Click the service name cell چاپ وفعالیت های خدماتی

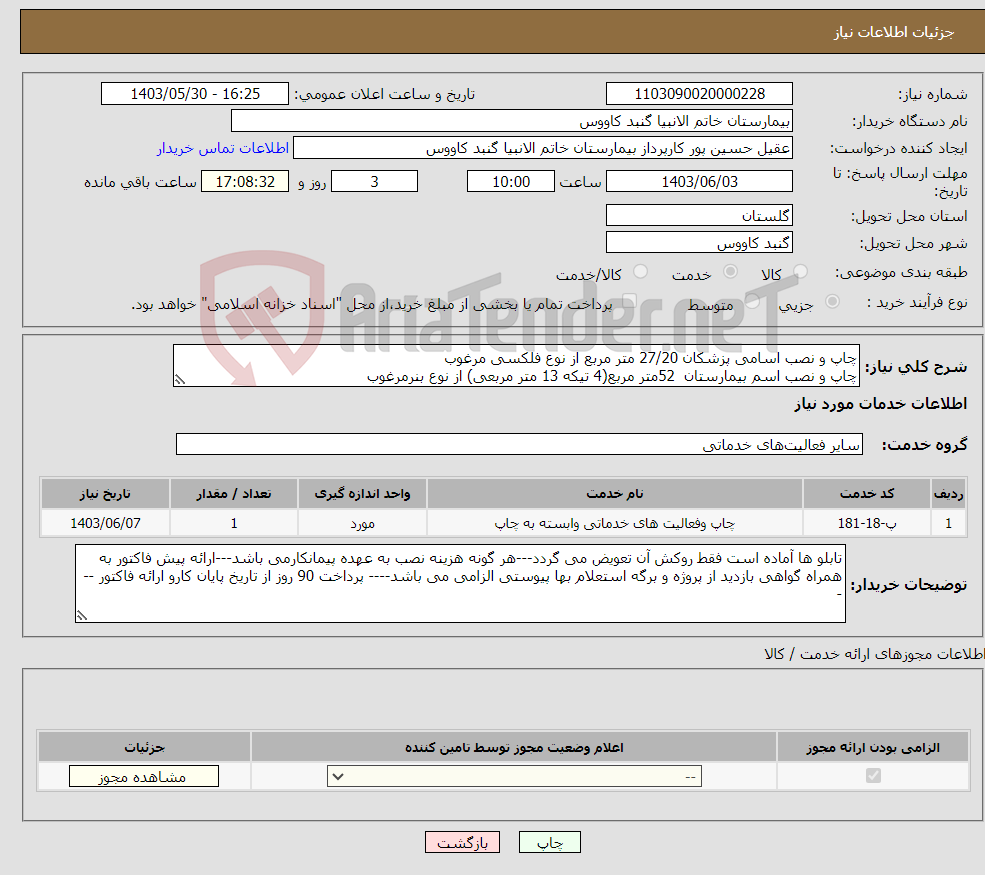point(614,523)
